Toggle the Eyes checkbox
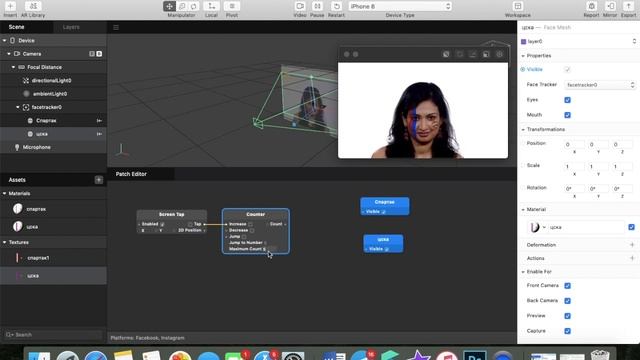Screen dimensions: 640x360 tap(567, 100)
